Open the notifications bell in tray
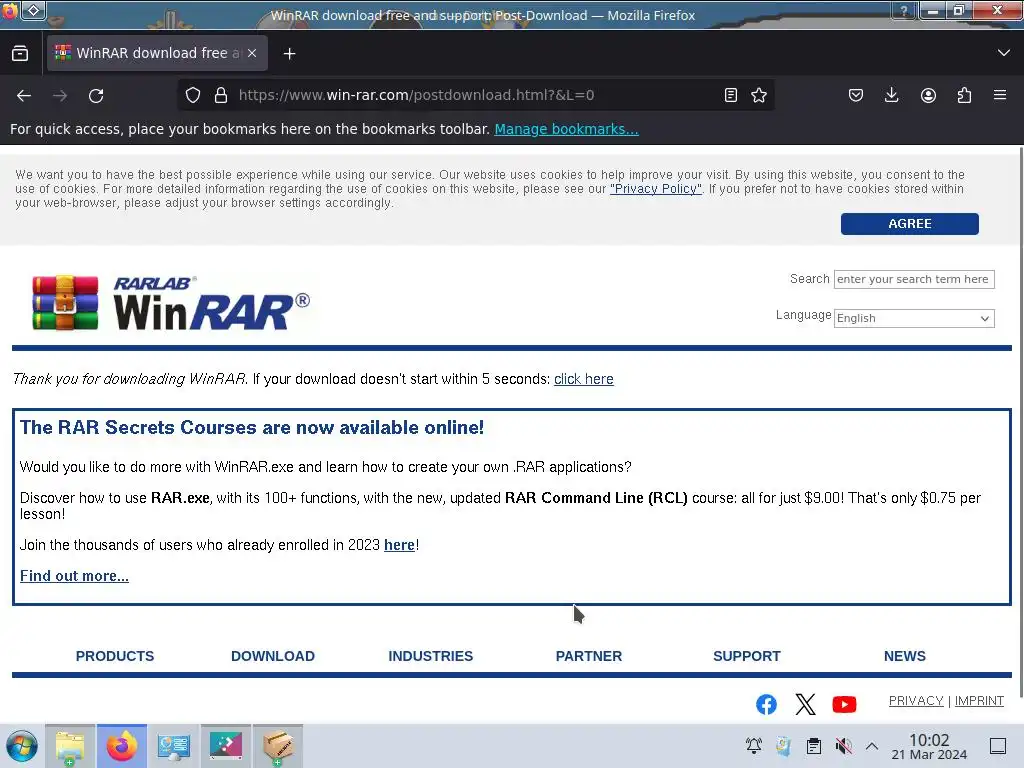1024x768 pixels. point(754,746)
